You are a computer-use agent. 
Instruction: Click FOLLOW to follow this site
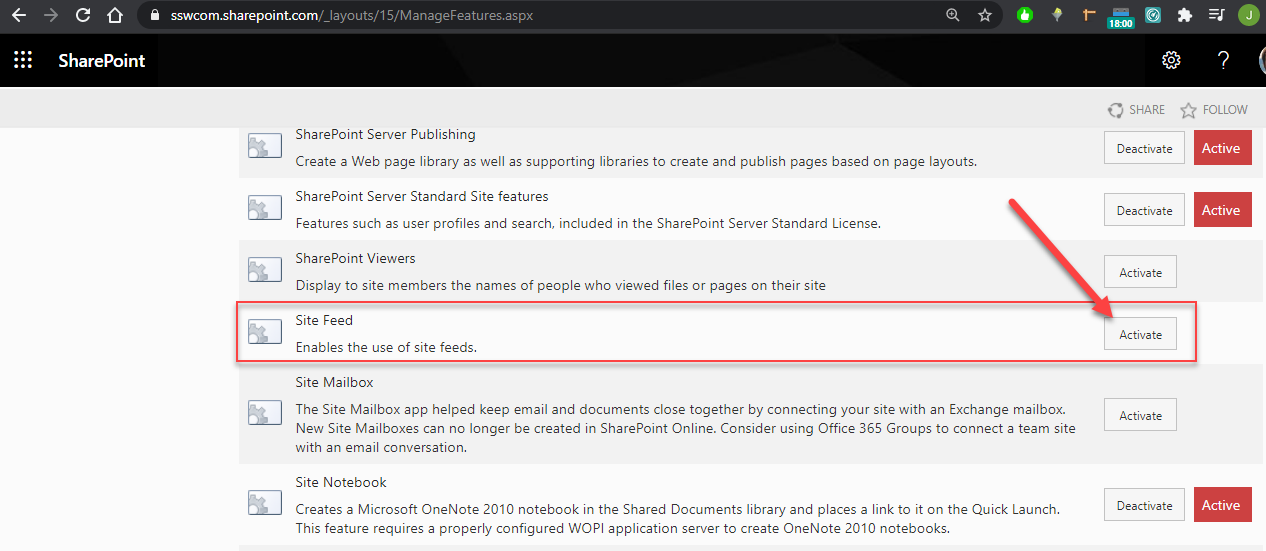tap(1214, 110)
